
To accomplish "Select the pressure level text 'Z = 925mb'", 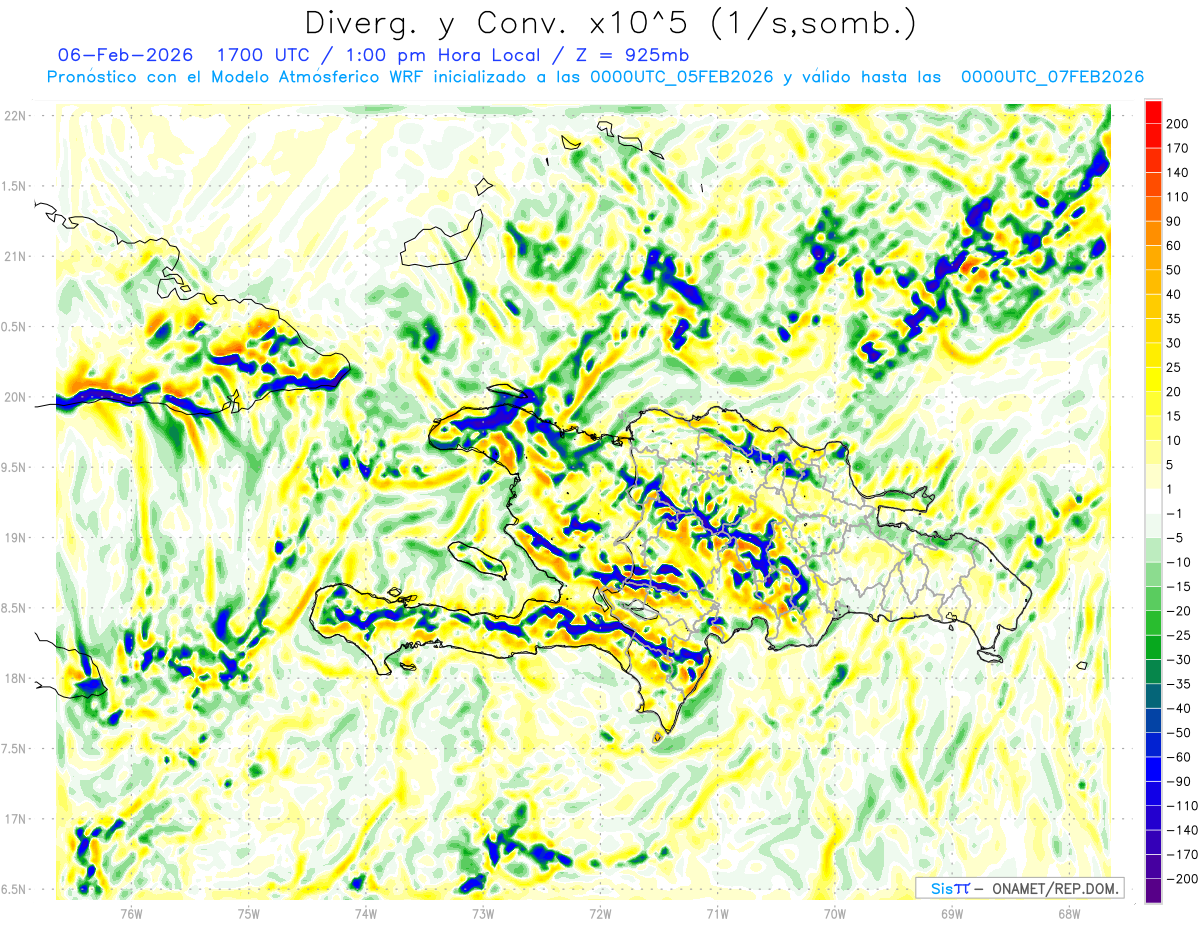I will [632, 55].
